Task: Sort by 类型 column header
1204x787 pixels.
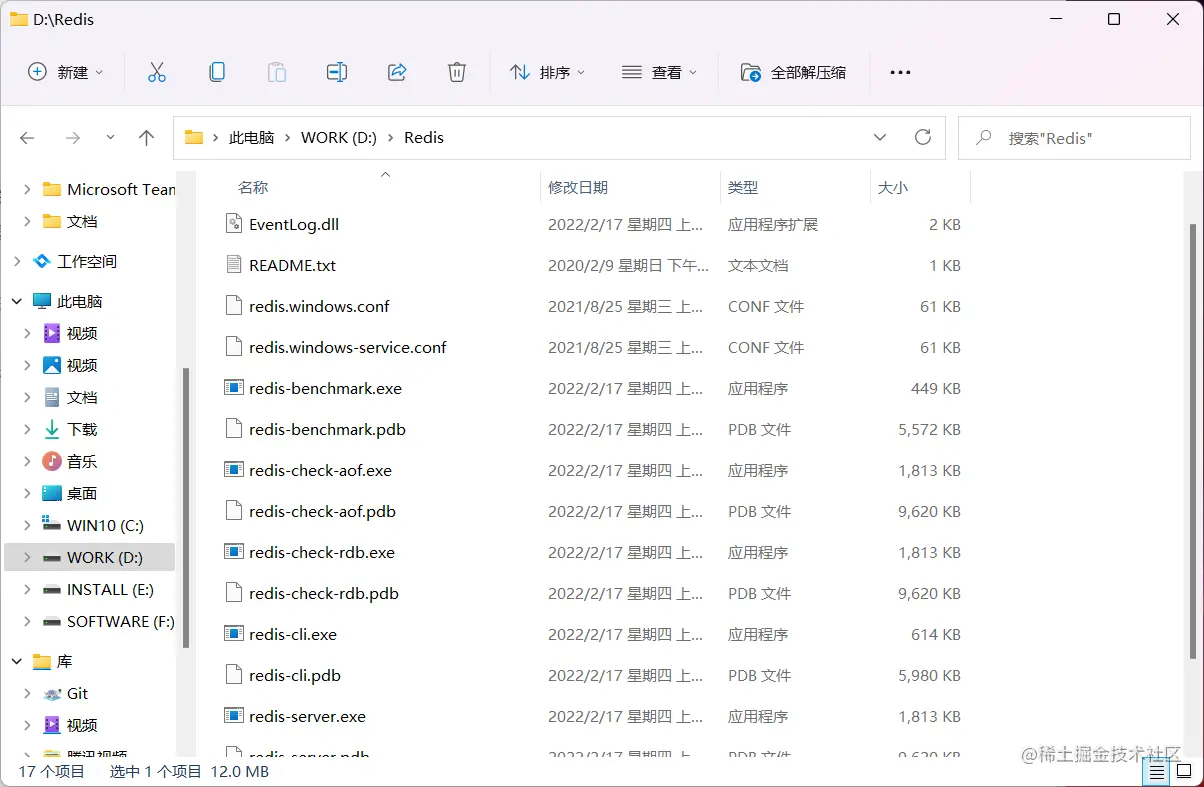Action: click(x=743, y=187)
